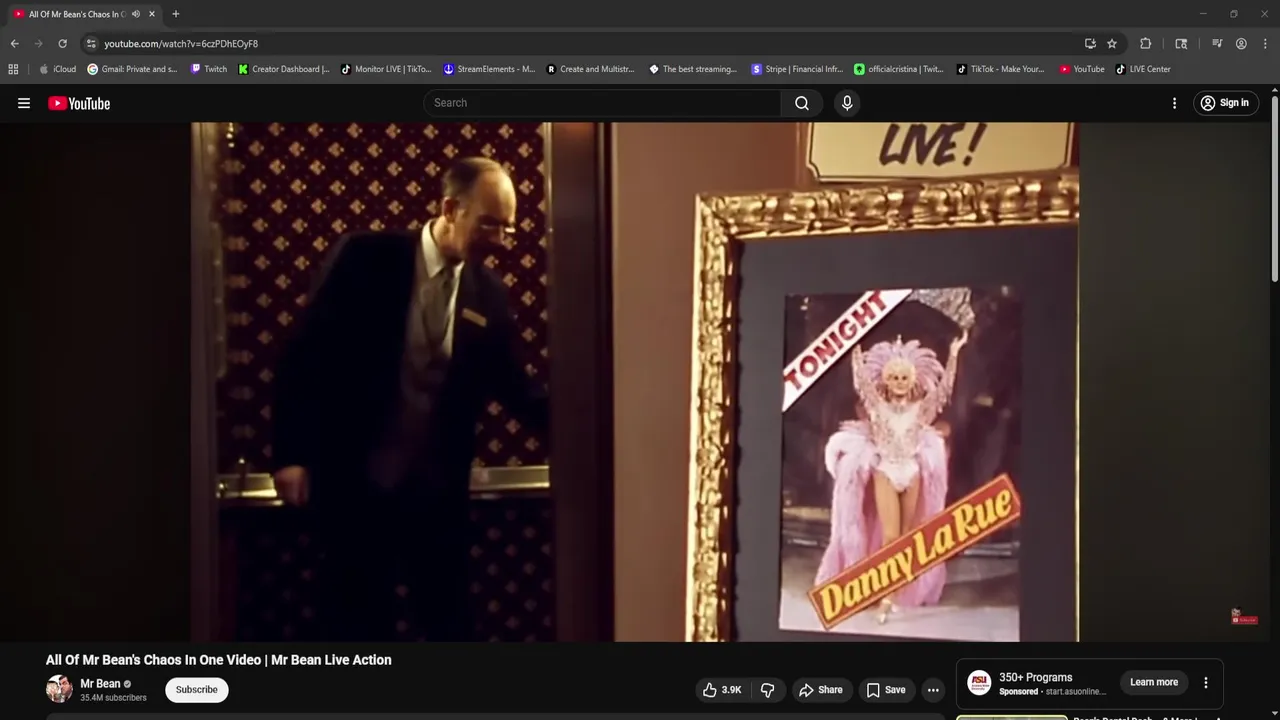The width and height of the screenshot is (1280, 720).
Task: Open the YouTube guide hamburger menu
Action: pos(24,103)
